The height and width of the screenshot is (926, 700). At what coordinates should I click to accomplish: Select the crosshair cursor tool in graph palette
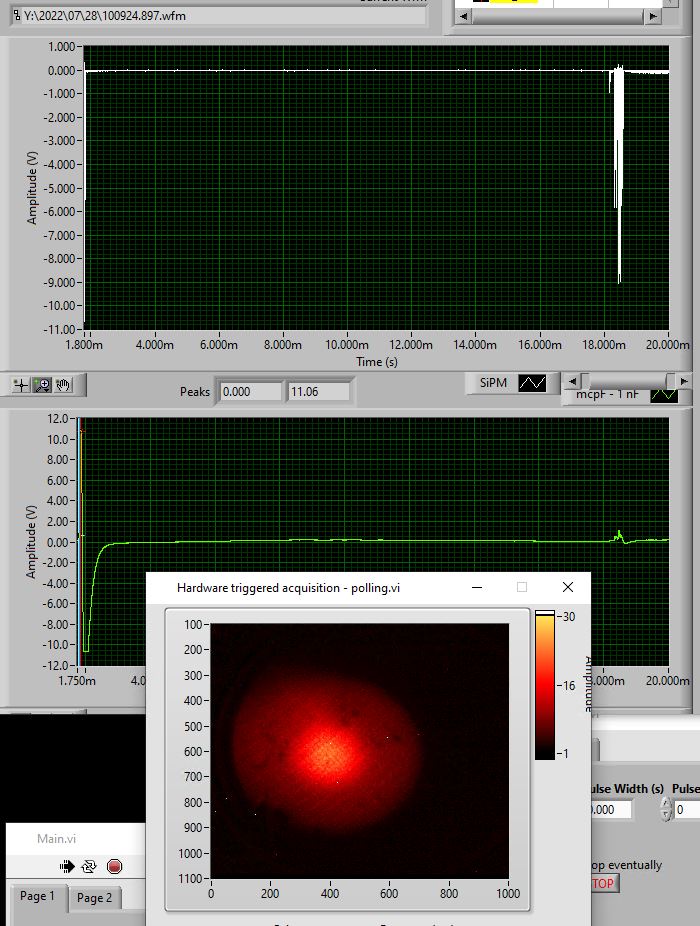pyautogui.click(x=22, y=385)
